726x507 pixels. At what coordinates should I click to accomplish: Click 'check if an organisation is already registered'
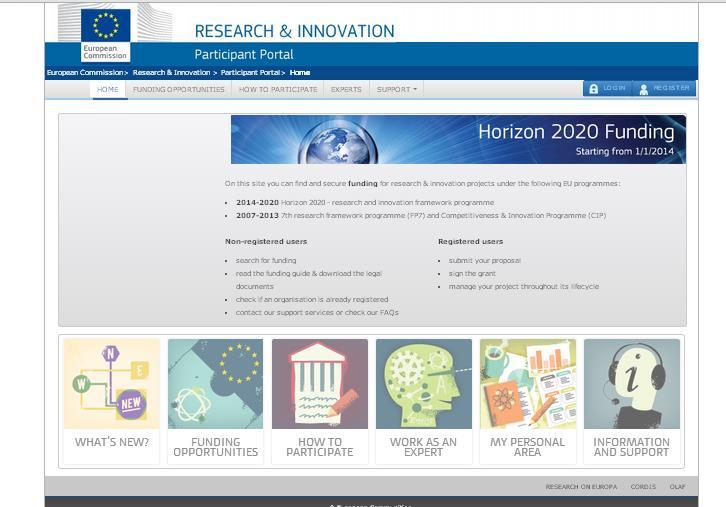tap(312, 300)
